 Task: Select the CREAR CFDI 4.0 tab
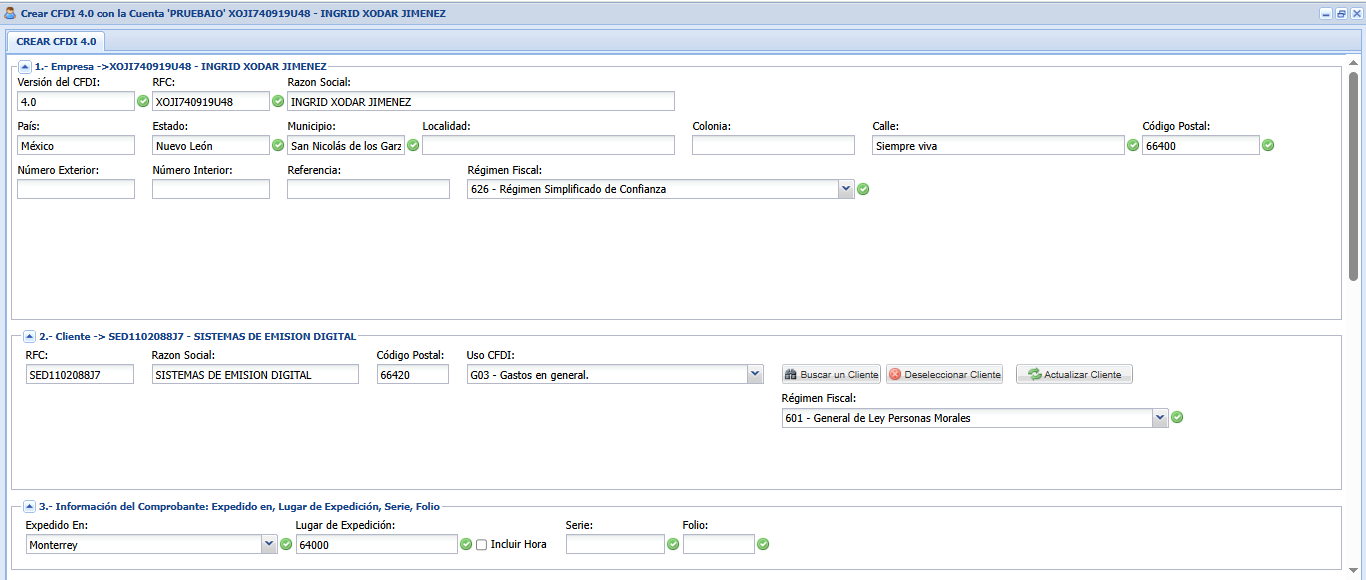click(x=56, y=41)
